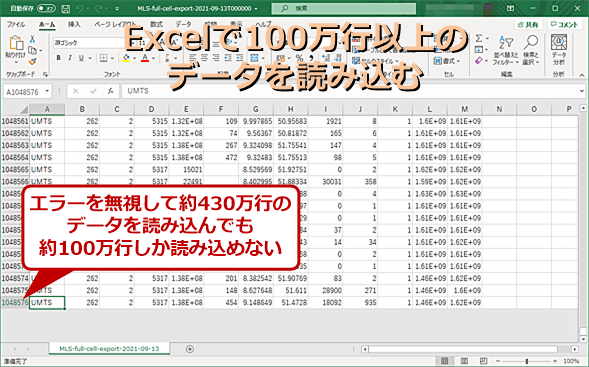Expand underline style dropdown arrow

[x=90, y=58]
